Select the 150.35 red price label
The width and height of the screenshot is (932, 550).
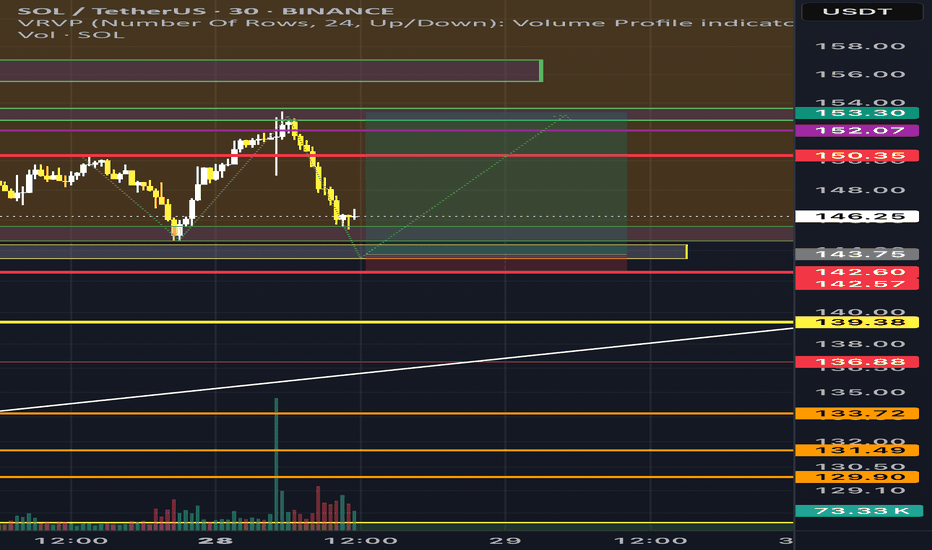(857, 156)
